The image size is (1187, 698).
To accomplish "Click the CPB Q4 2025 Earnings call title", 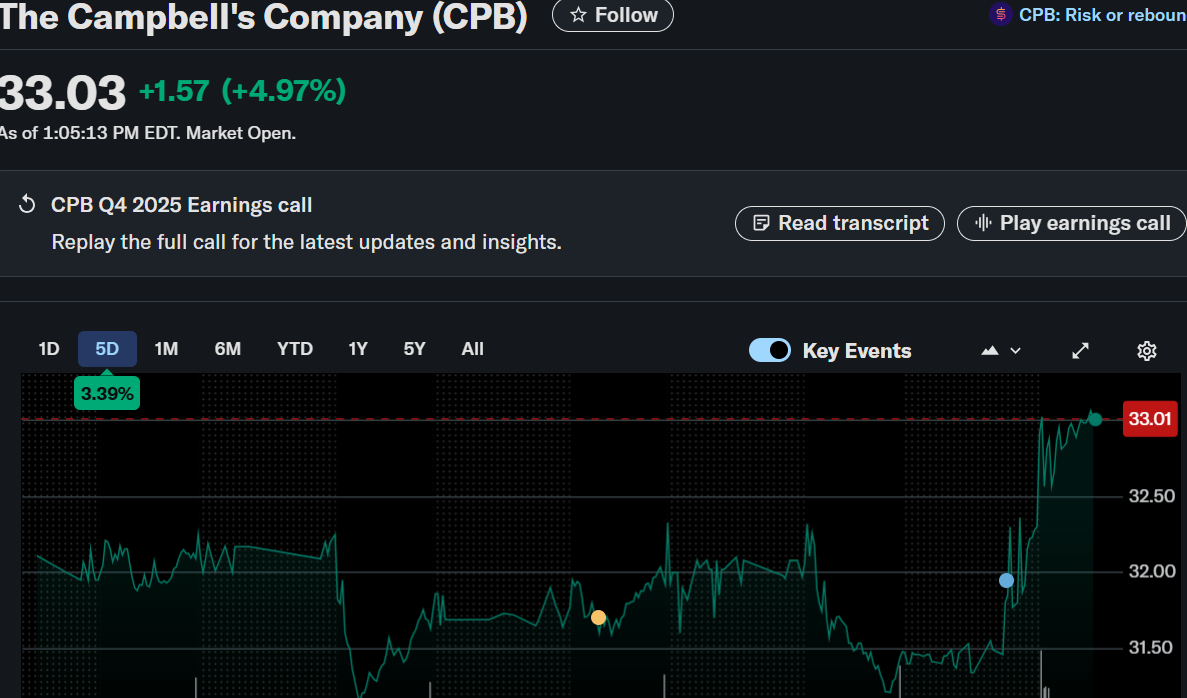I will 182,205.
